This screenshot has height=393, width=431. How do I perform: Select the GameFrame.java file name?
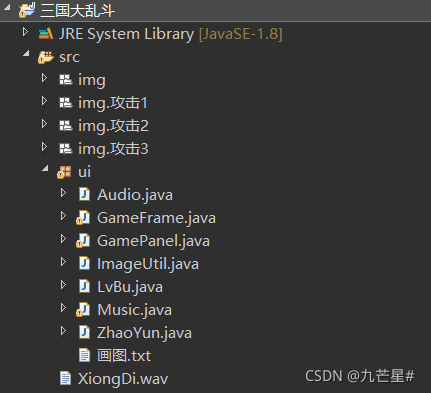click(x=156, y=218)
